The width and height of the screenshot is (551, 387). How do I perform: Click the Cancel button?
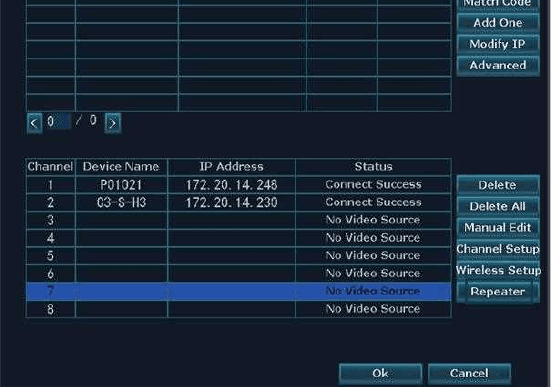(469, 373)
